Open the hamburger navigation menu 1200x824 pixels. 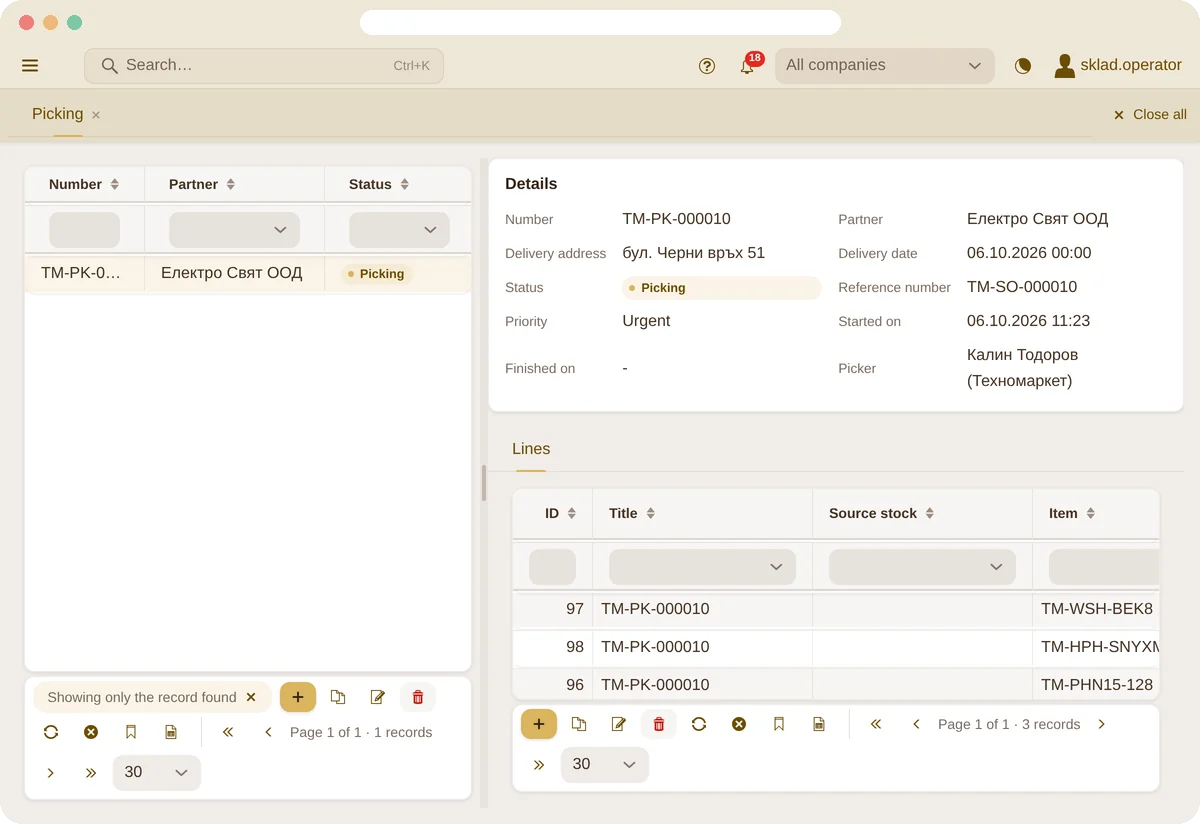pyautogui.click(x=30, y=66)
